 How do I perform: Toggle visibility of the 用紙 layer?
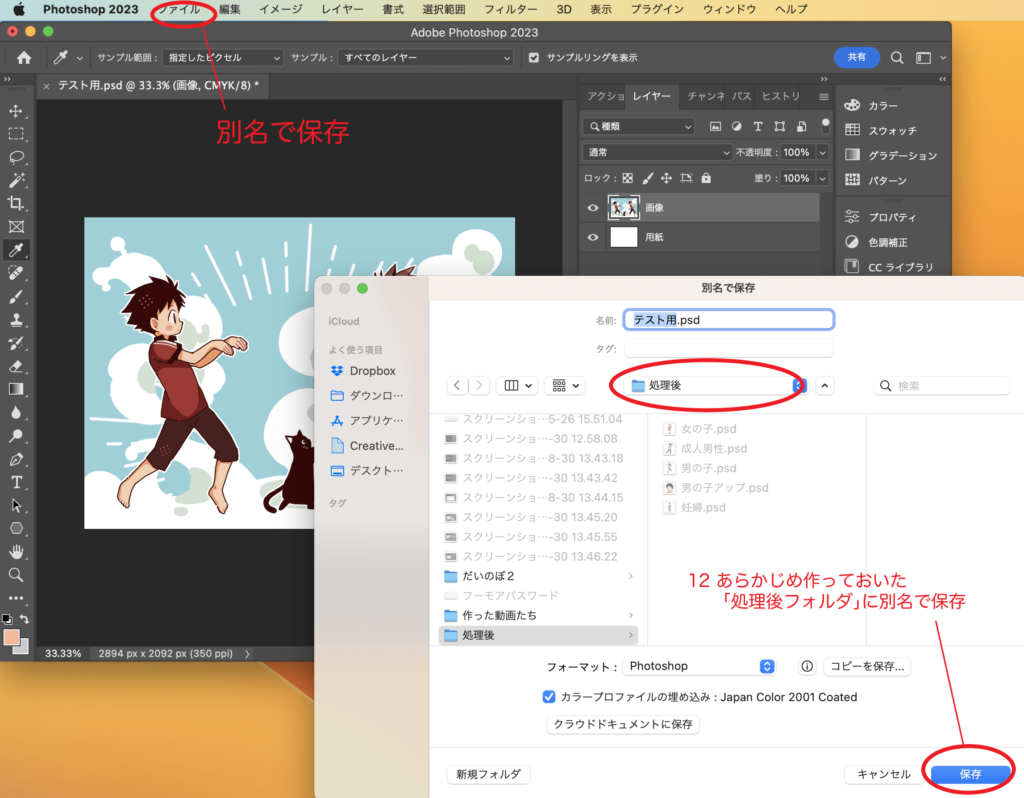(593, 237)
